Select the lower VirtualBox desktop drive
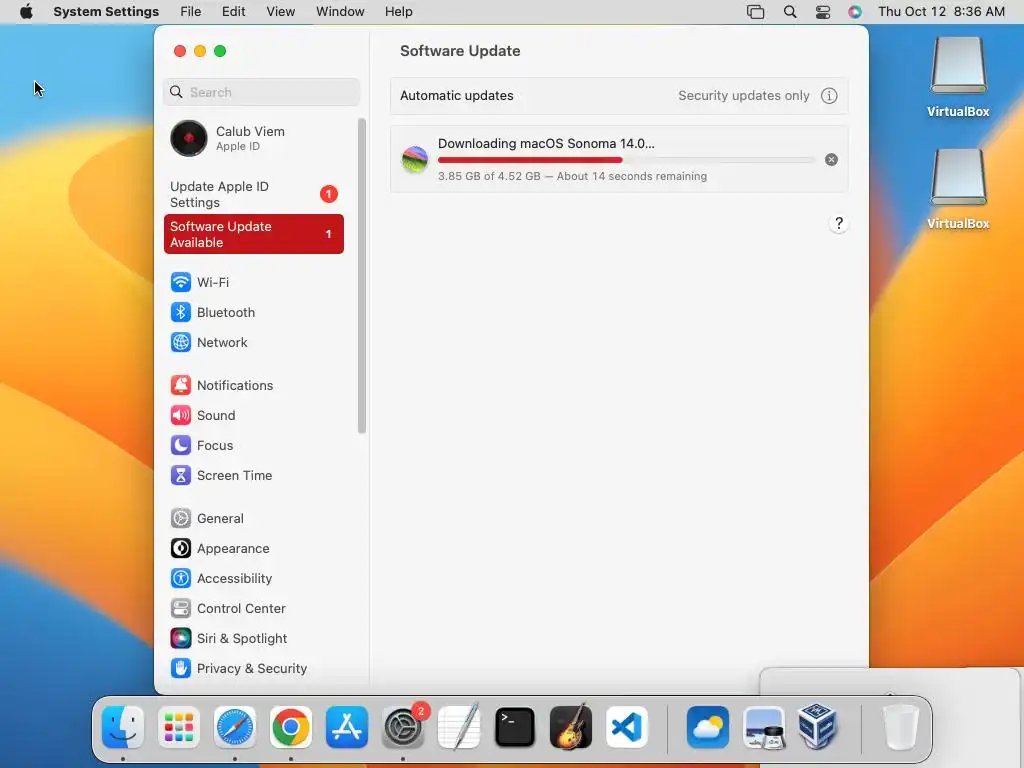The height and width of the screenshot is (768, 1024). 958,189
